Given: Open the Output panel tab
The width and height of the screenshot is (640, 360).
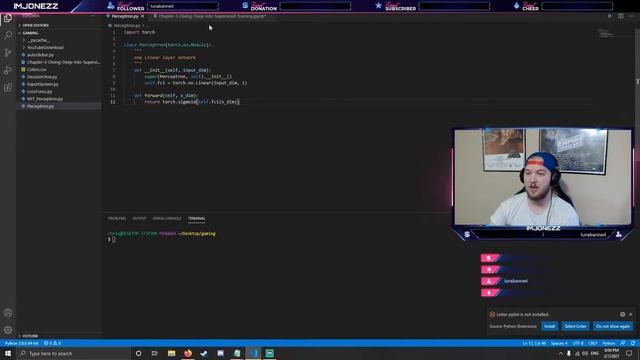Looking at the screenshot, I should pyautogui.click(x=139, y=218).
